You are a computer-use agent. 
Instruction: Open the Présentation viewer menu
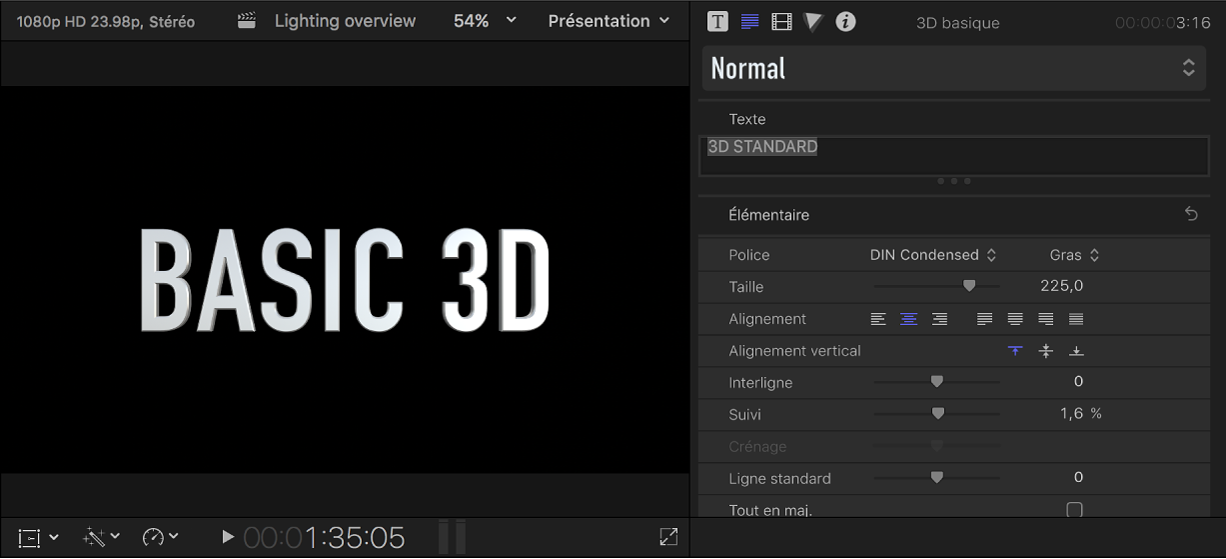pos(609,21)
